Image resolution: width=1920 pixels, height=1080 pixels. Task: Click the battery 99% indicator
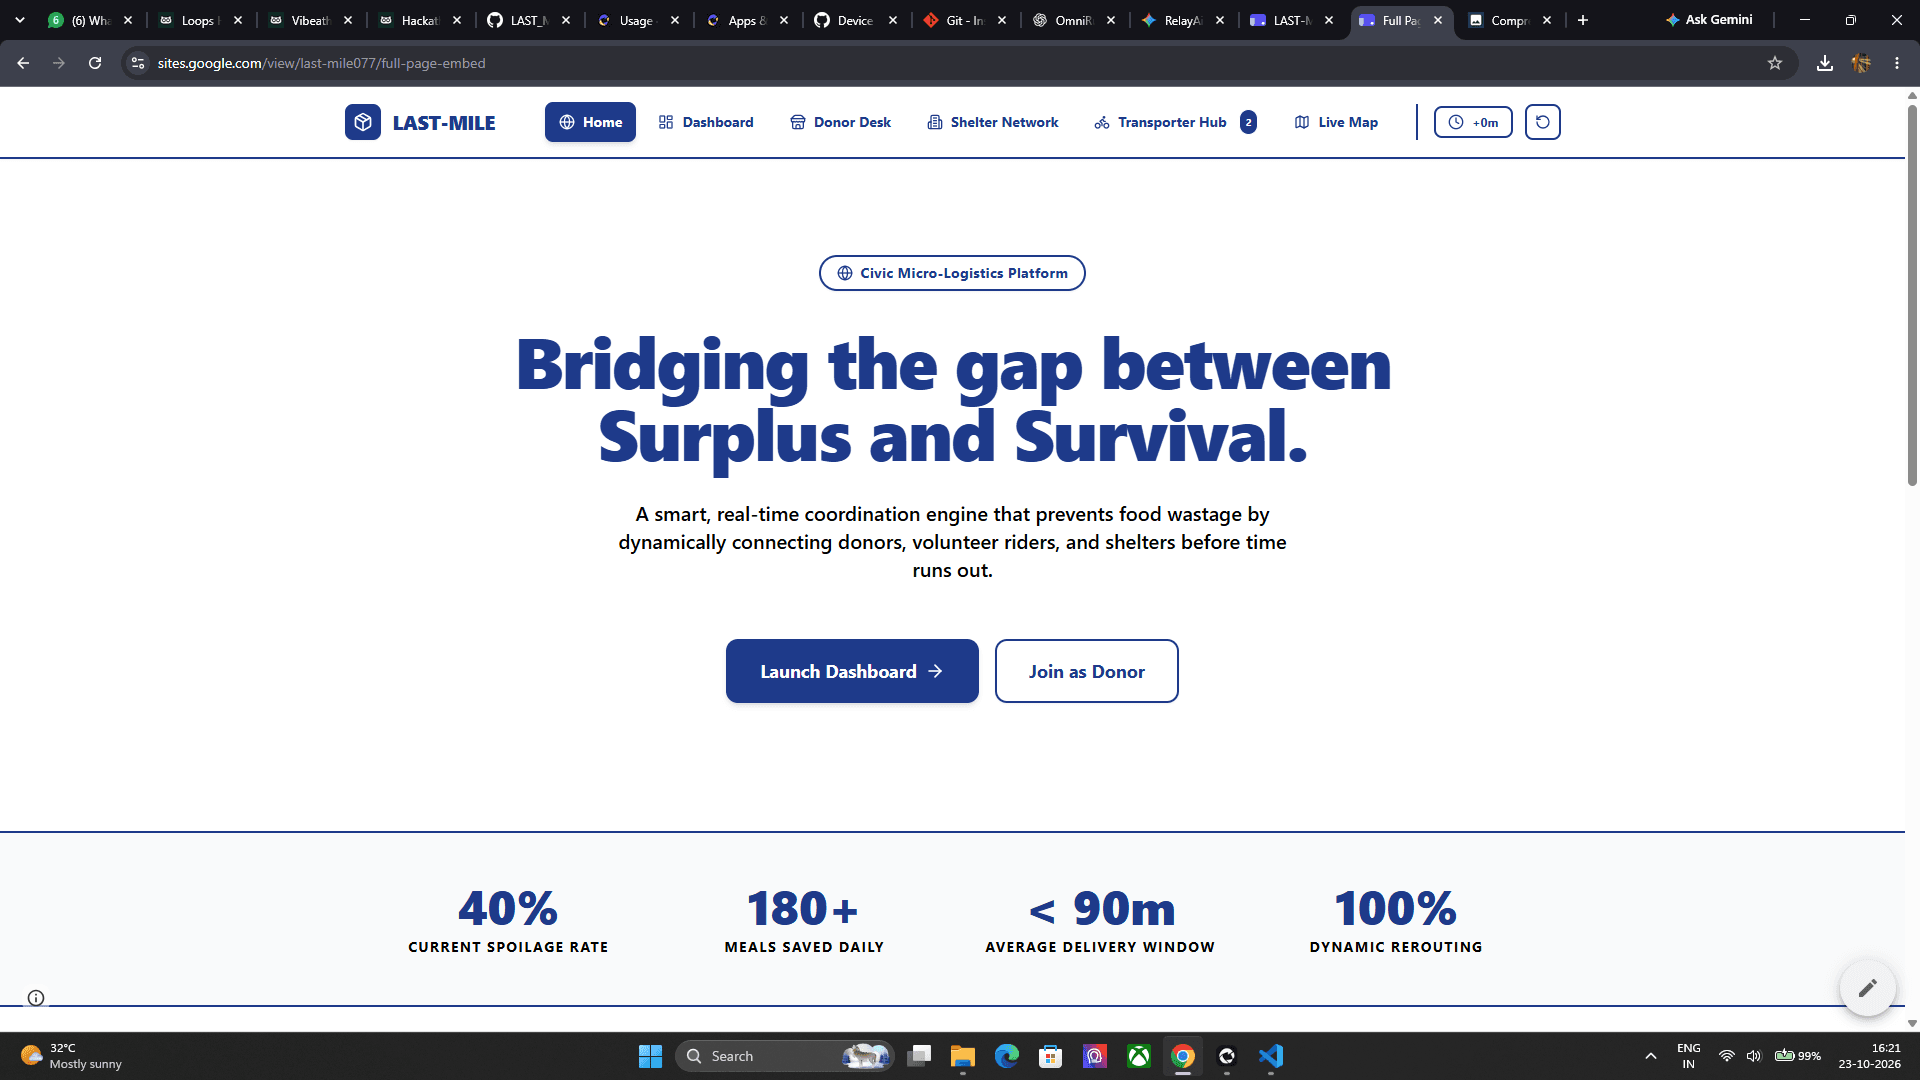pyautogui.click(x=1797, y=1056)
